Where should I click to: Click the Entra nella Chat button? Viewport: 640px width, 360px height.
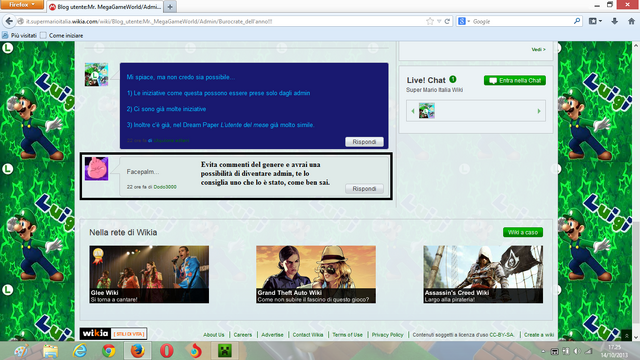(515, 80)
